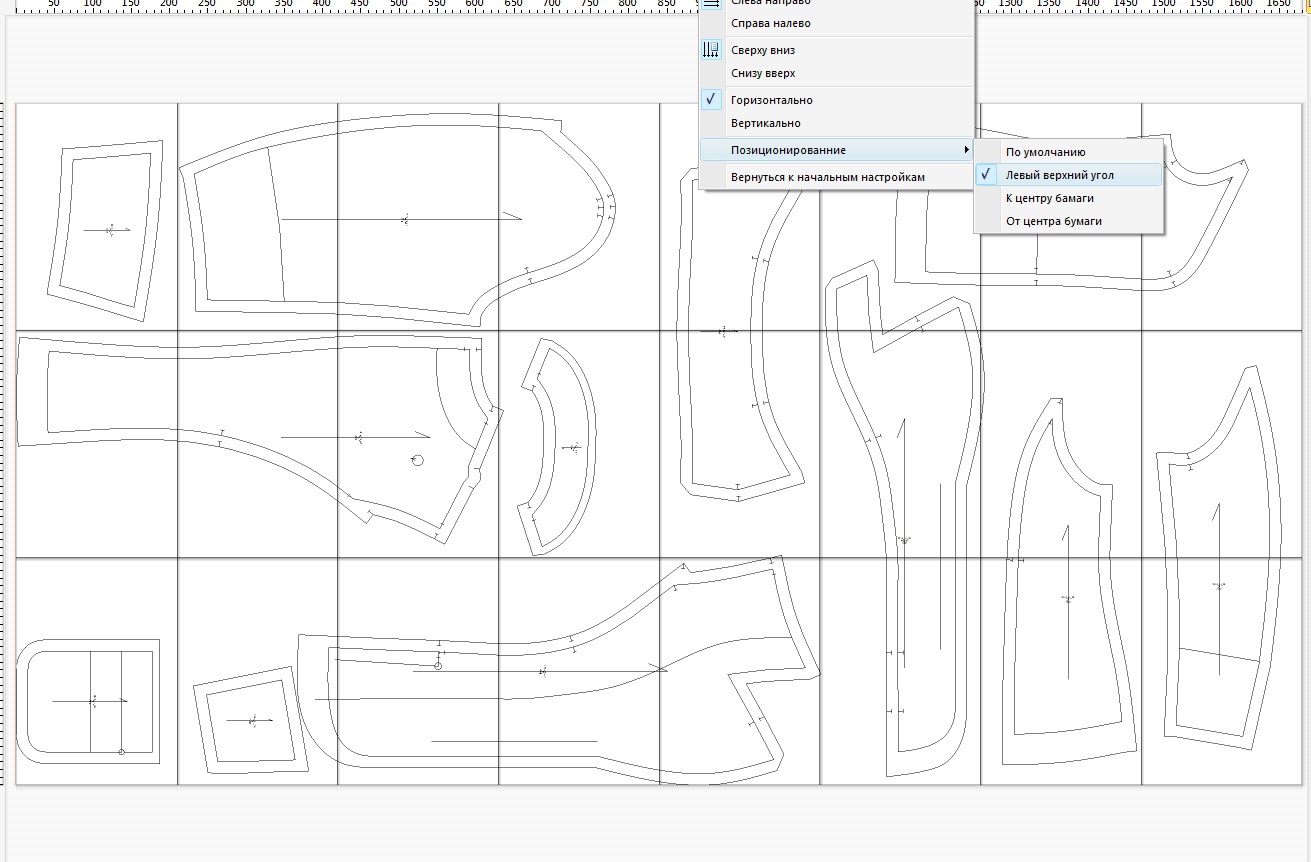Image resolution: width=1311 pixels, height=862 pixels.
Task: Expand the Позиционирование submenu
Action: tap(788, 150)
